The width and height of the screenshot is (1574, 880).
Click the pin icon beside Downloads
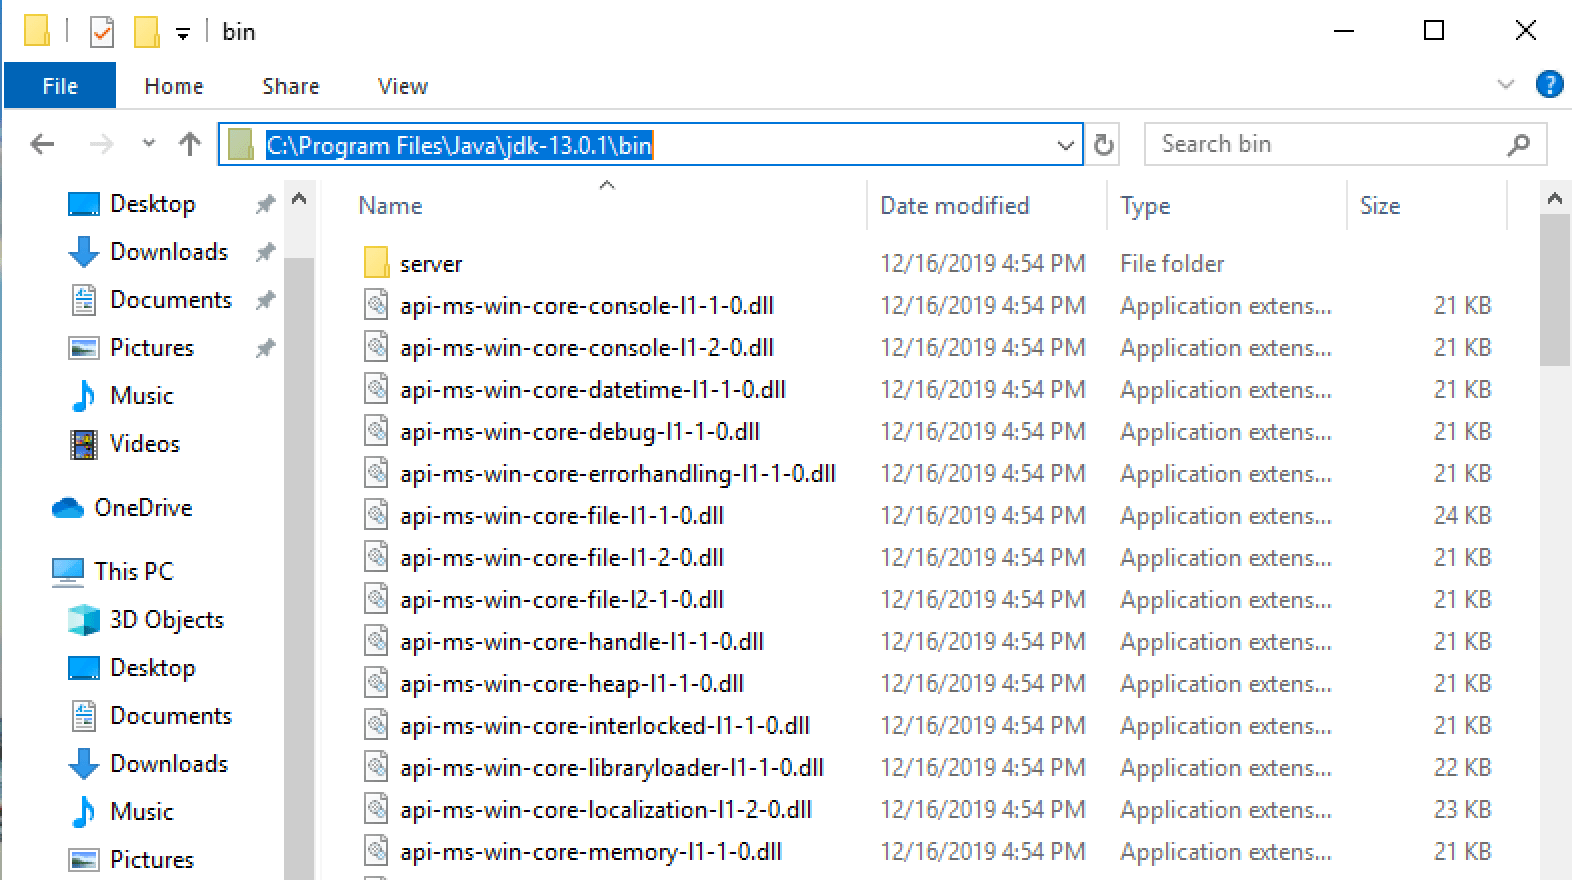[x=265, y=253]
